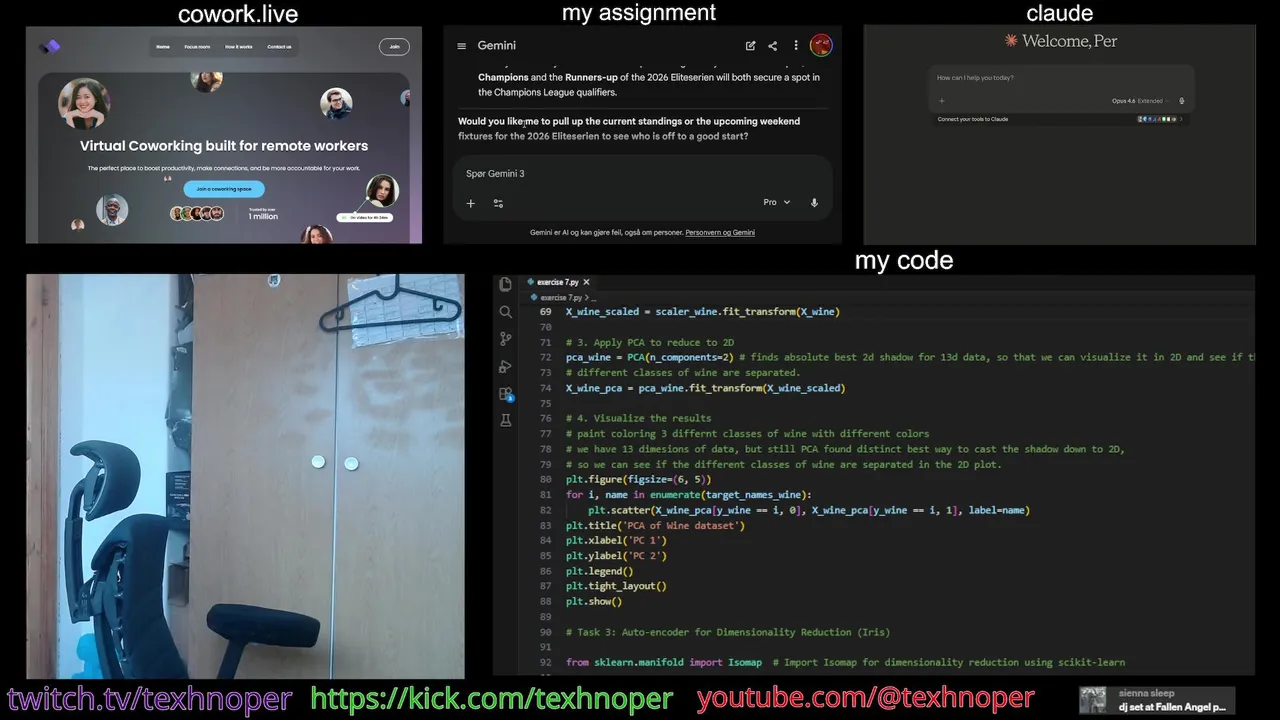
Task: Click '# Task 3: Auto-encoder' comment line
Action: [x=728, y=632]
